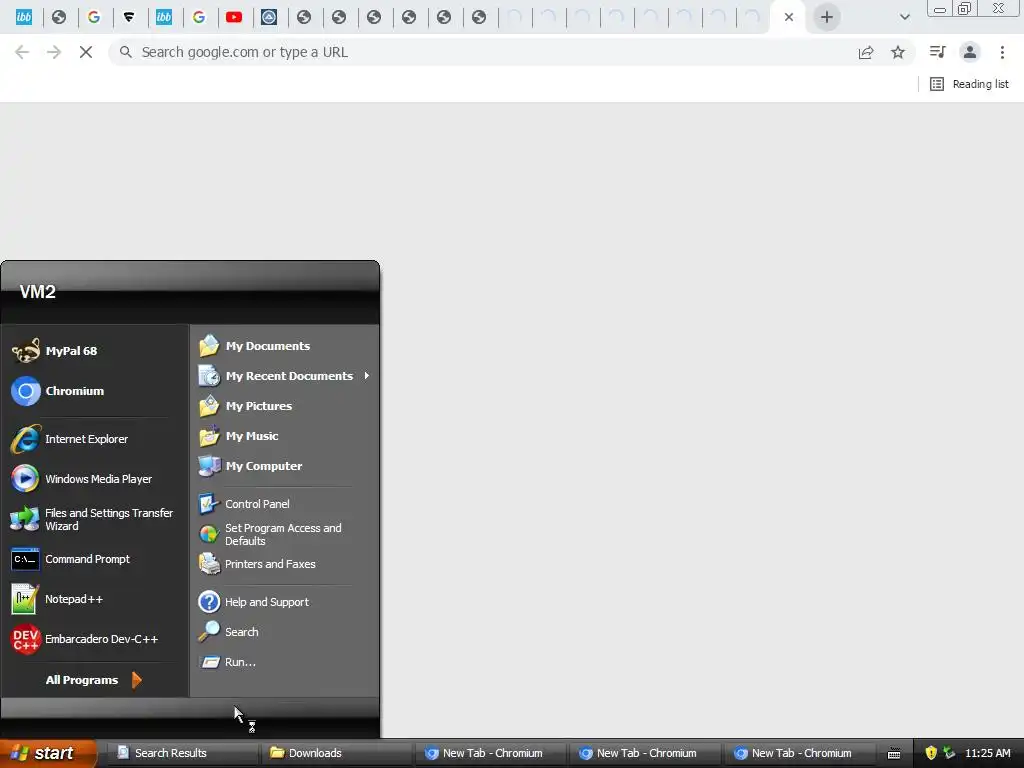Launch Chromium from the Start menu

[x=94, y=391]
